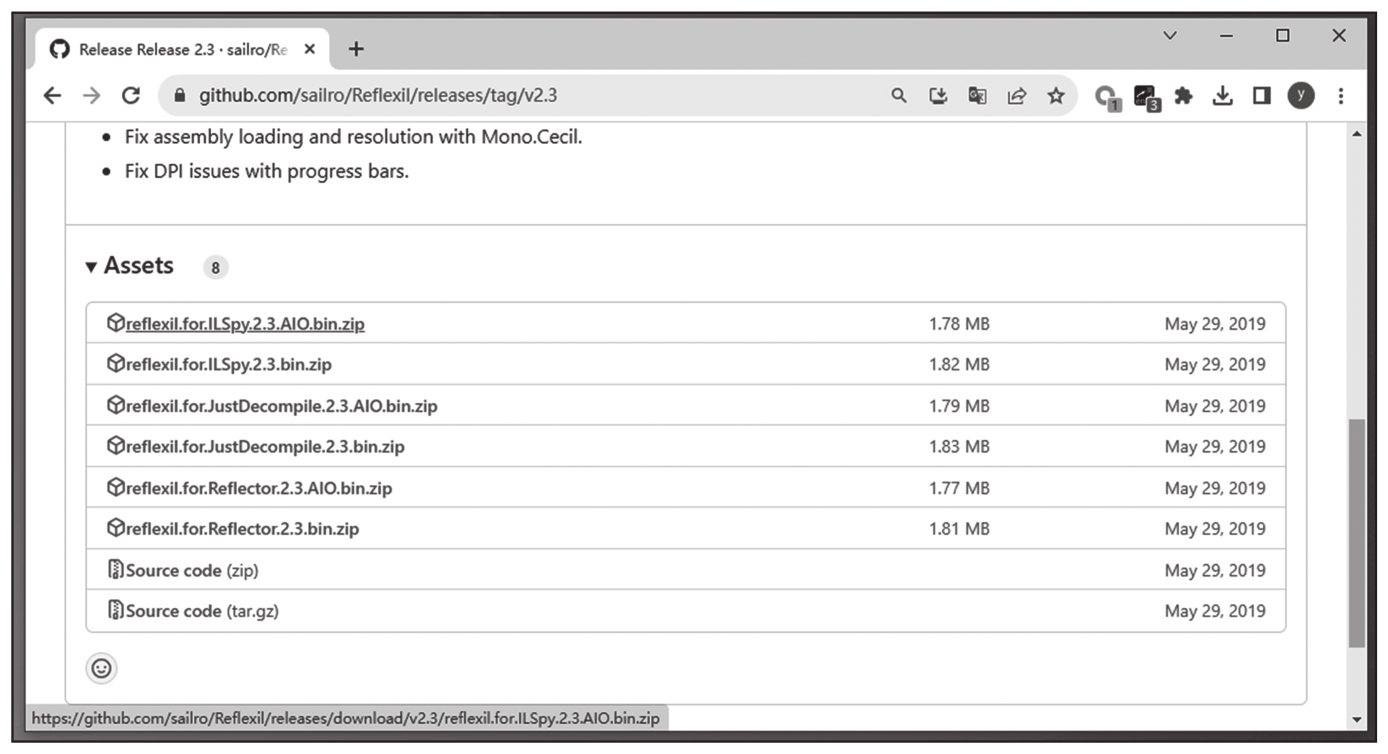
Task: Click the scrollbar down arrow
Action: click(x=1356, y=719)
